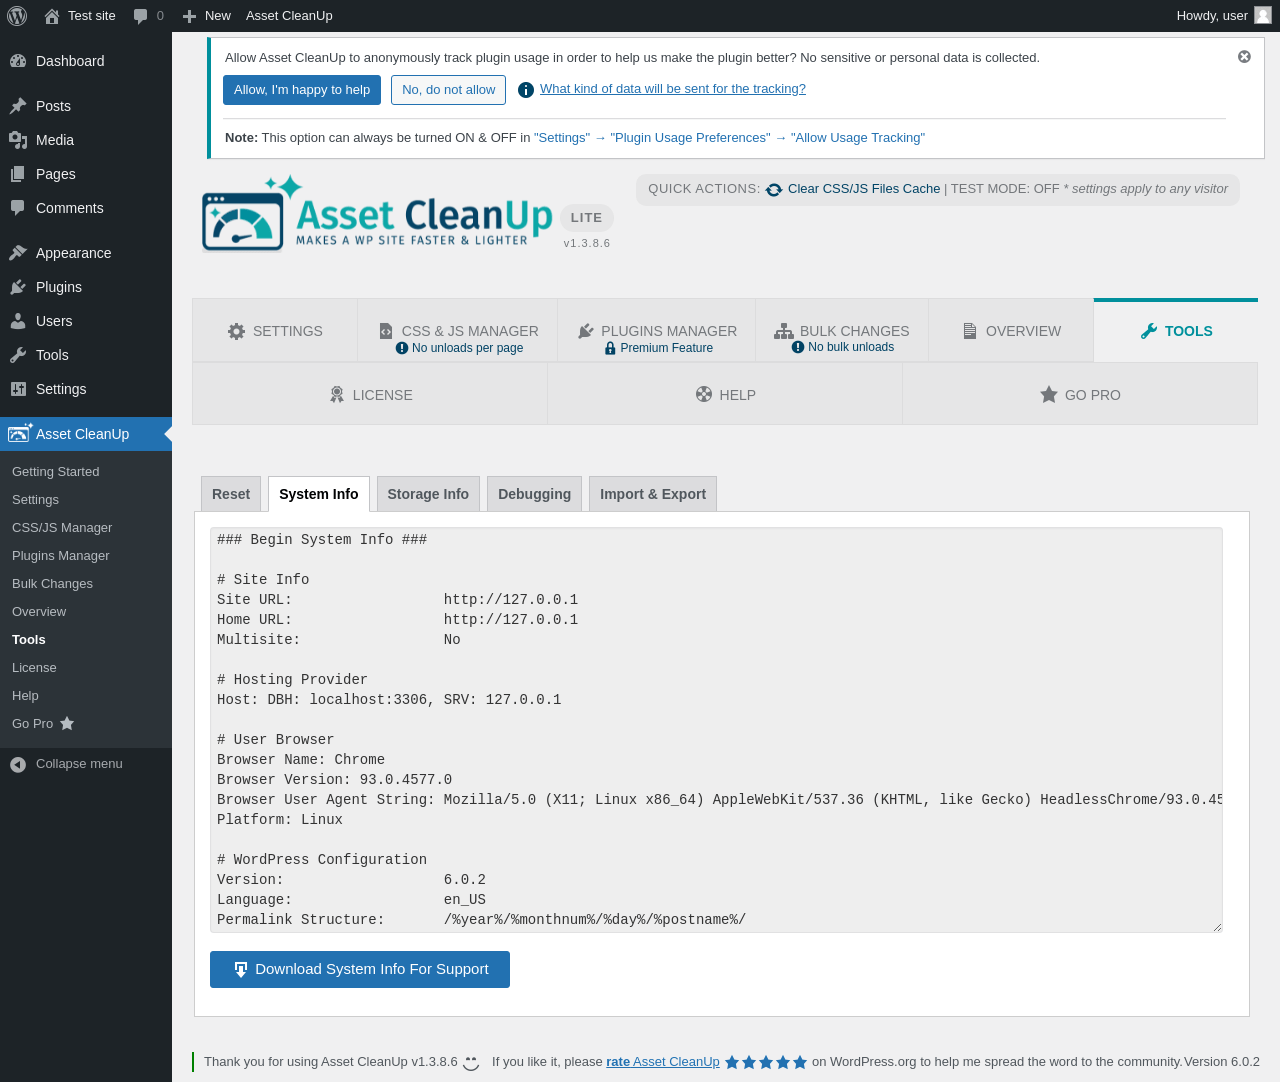Click Download System Info For Support button

(x=360, y=969)
